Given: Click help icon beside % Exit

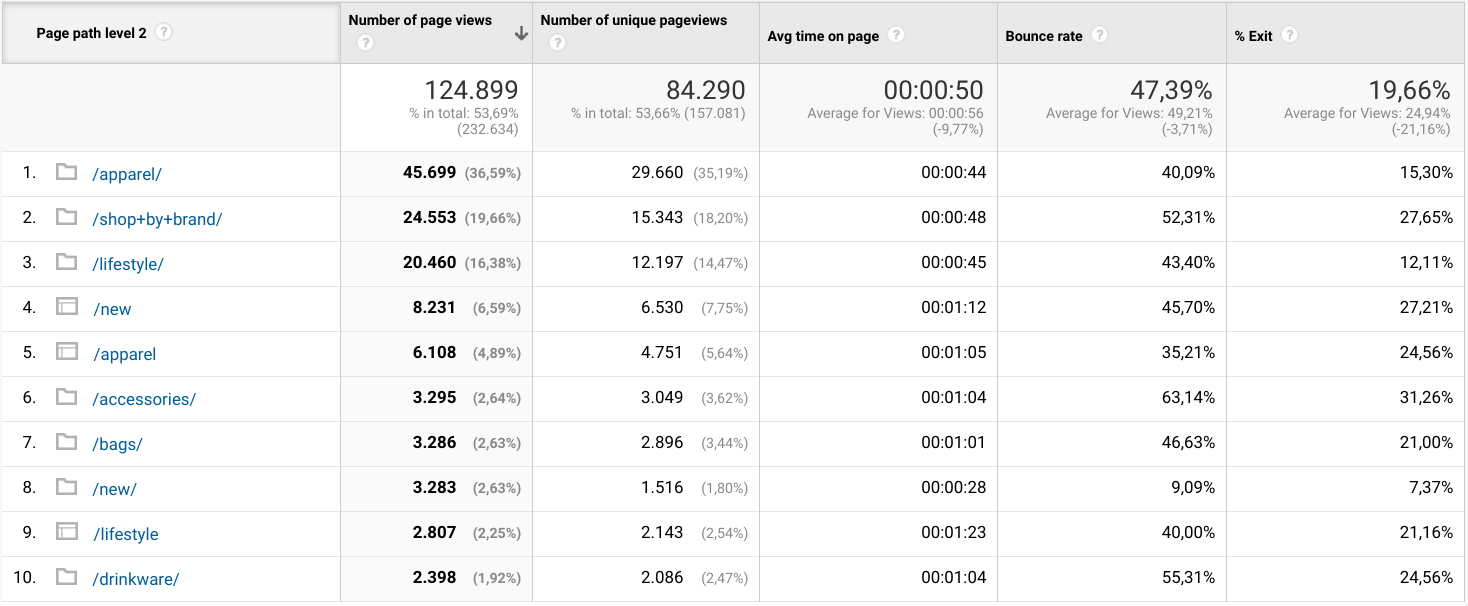Looking at the screenshot, I should [x=1289, y=35].
